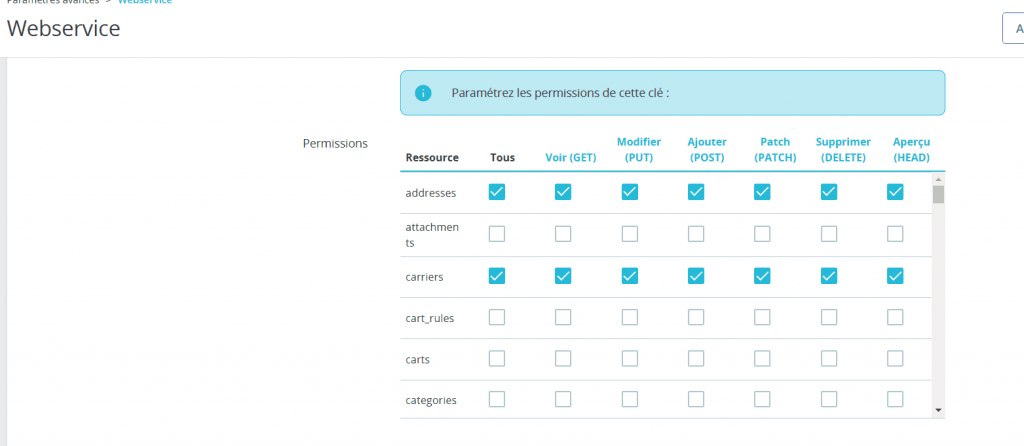Enable Modifier (PUT) for attachments
1024x446 pixels.
630,234
